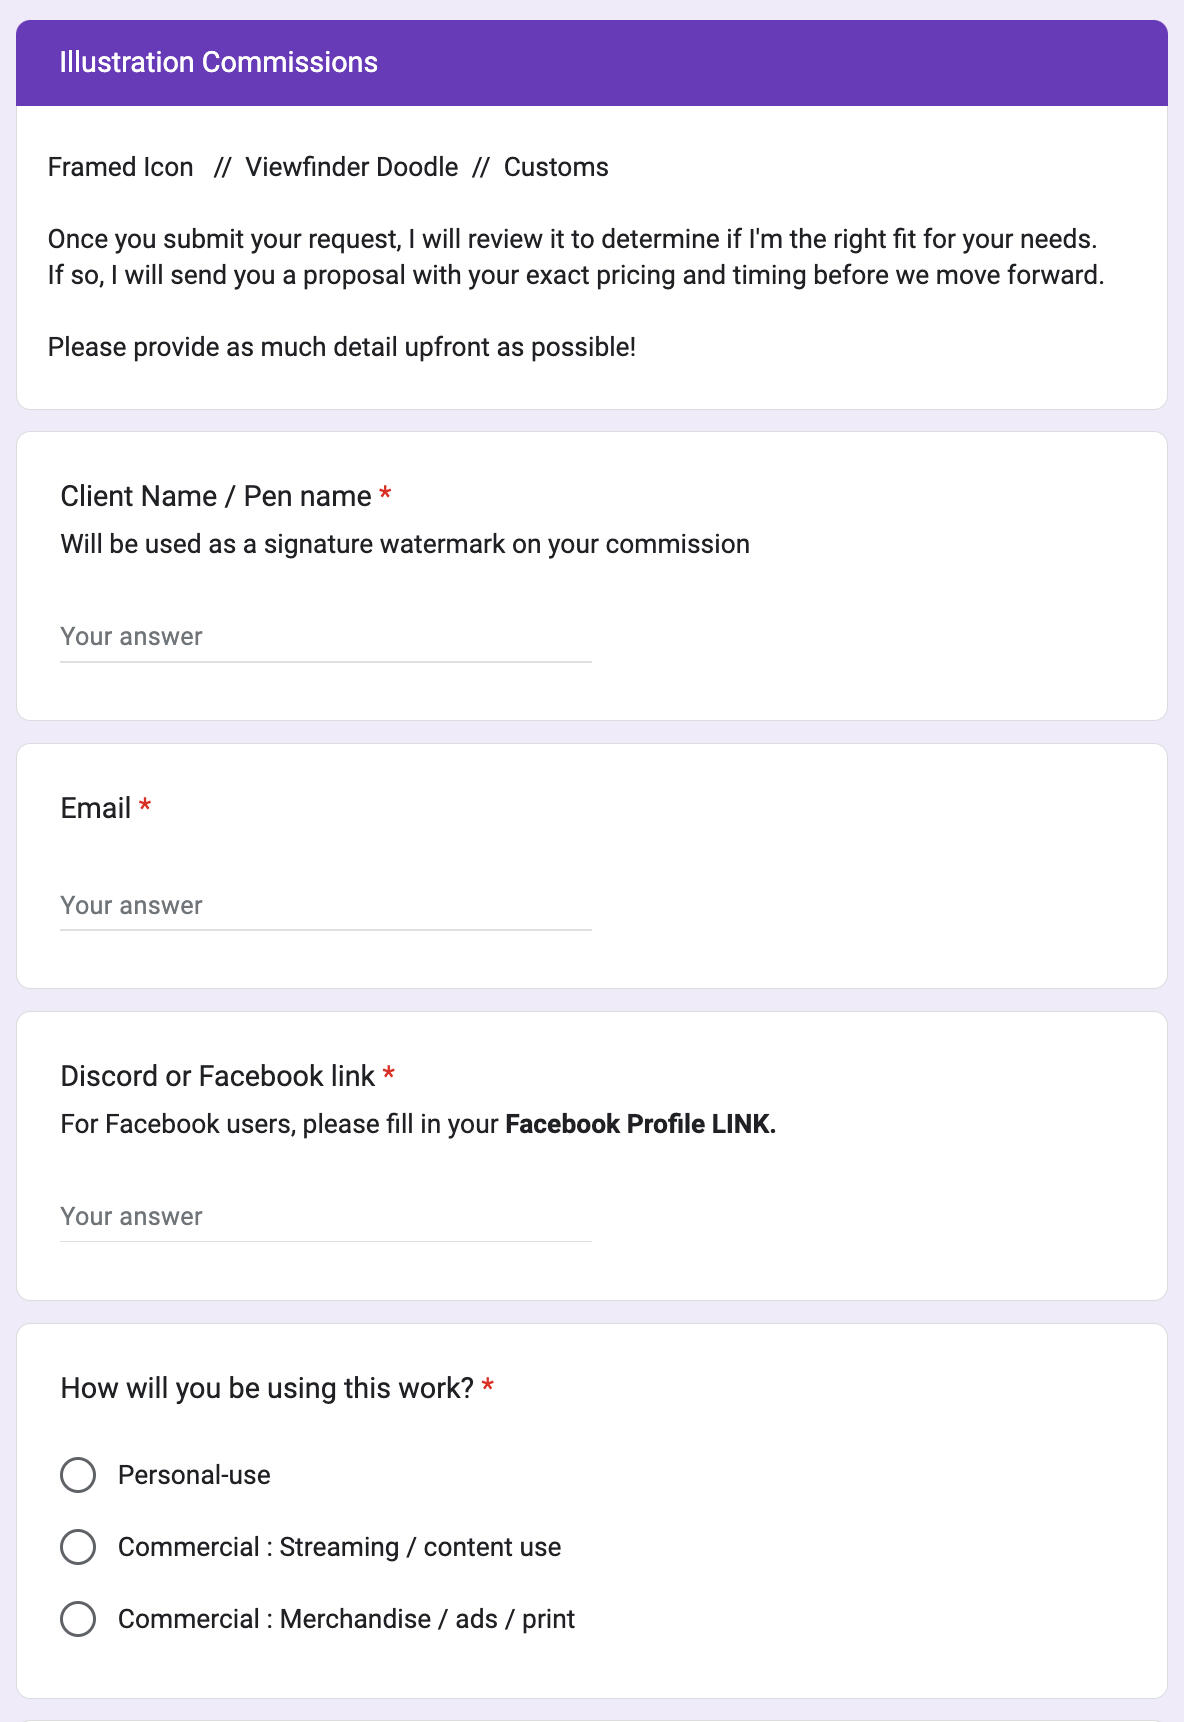Select the Personal-use radio button
The height and width of the screenshot is (1722, 1184).
[x=78, y=1475]
